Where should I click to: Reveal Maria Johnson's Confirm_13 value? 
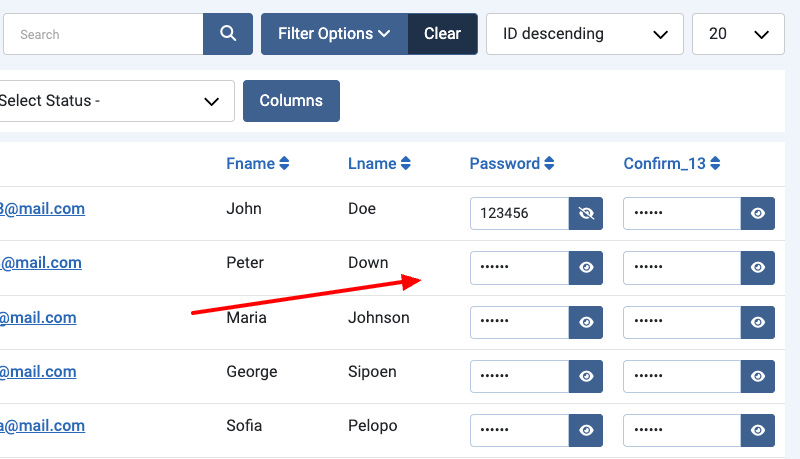pyautogui.click(x=758, y=322)
